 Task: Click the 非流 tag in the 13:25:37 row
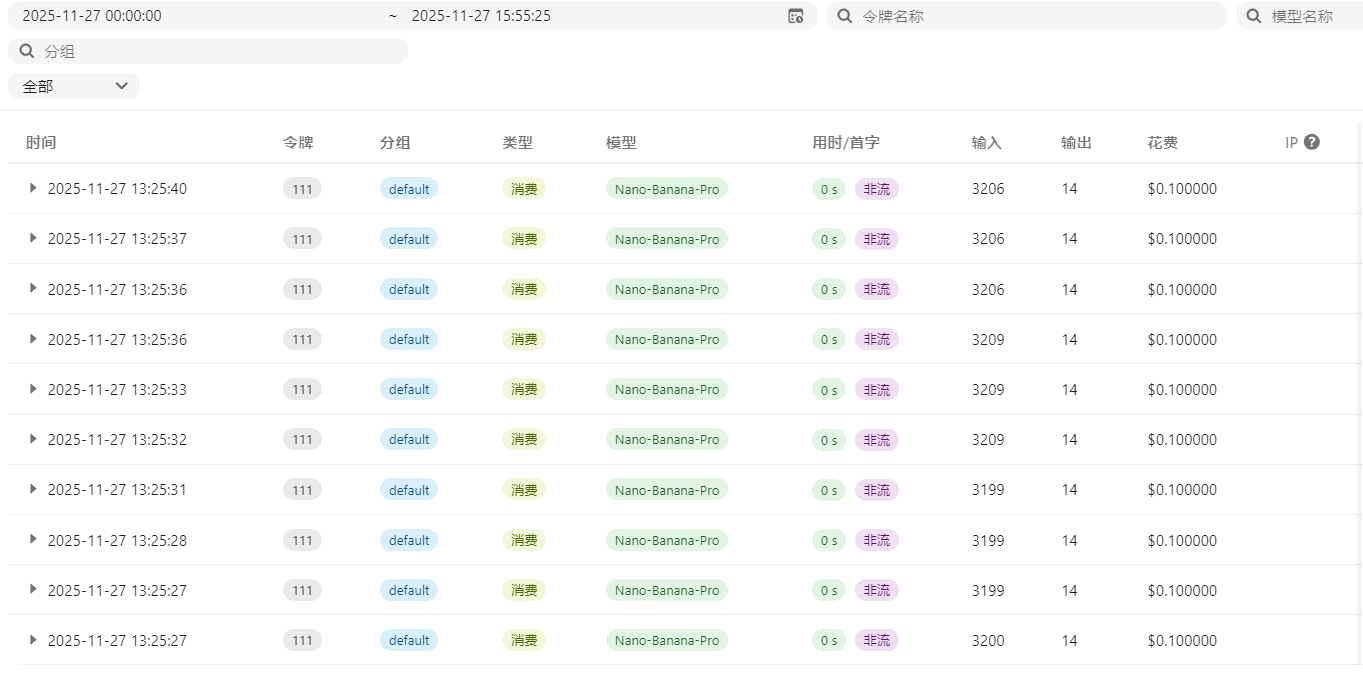click(x=877, y=239)
